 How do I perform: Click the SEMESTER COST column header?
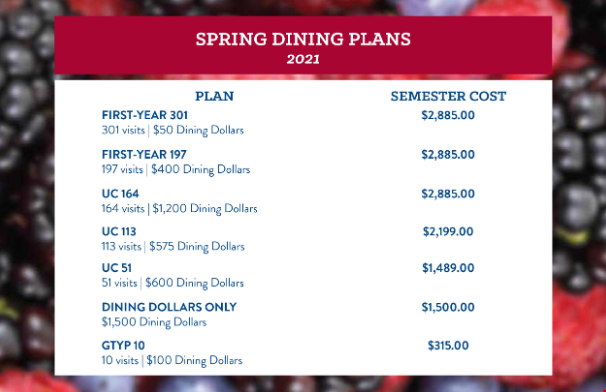pos(448,96)
